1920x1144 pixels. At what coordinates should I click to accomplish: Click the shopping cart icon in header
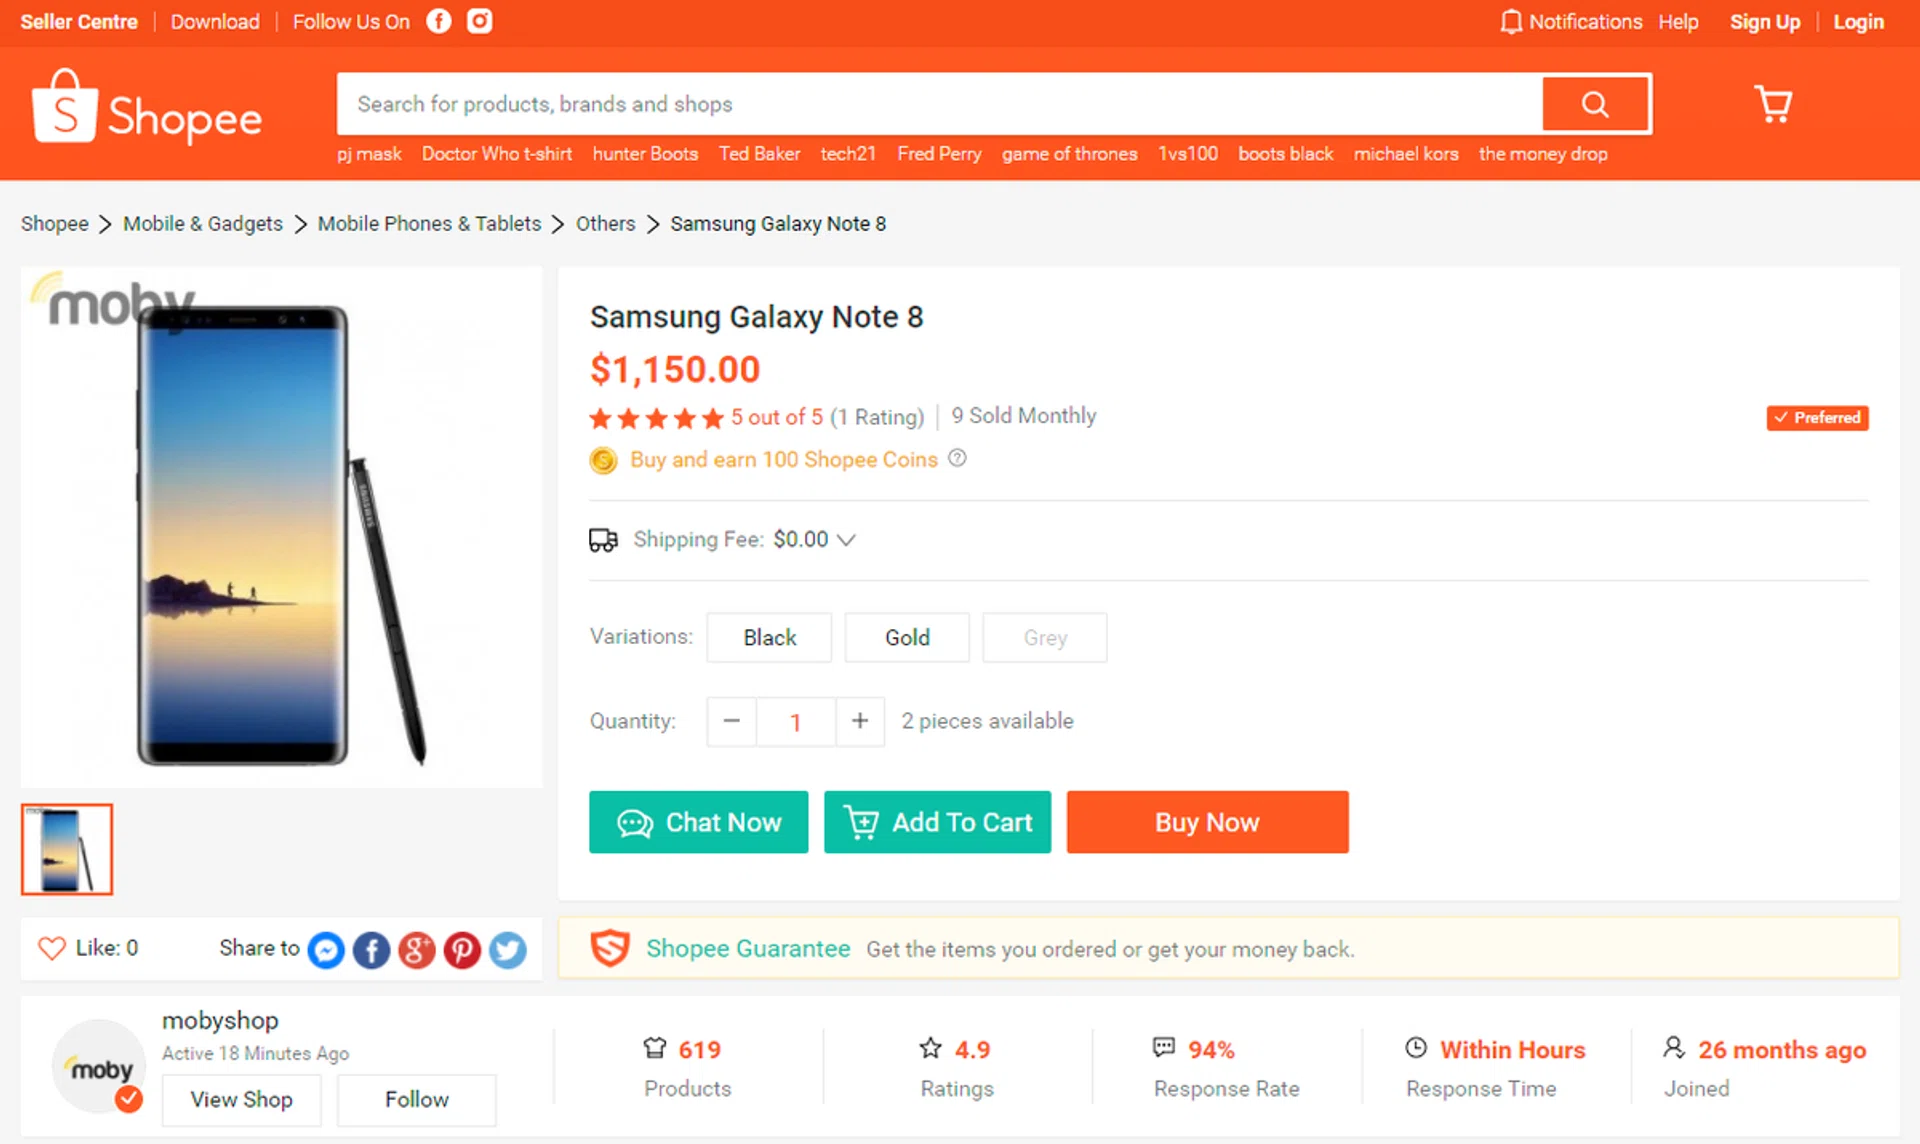(1773, 104)
